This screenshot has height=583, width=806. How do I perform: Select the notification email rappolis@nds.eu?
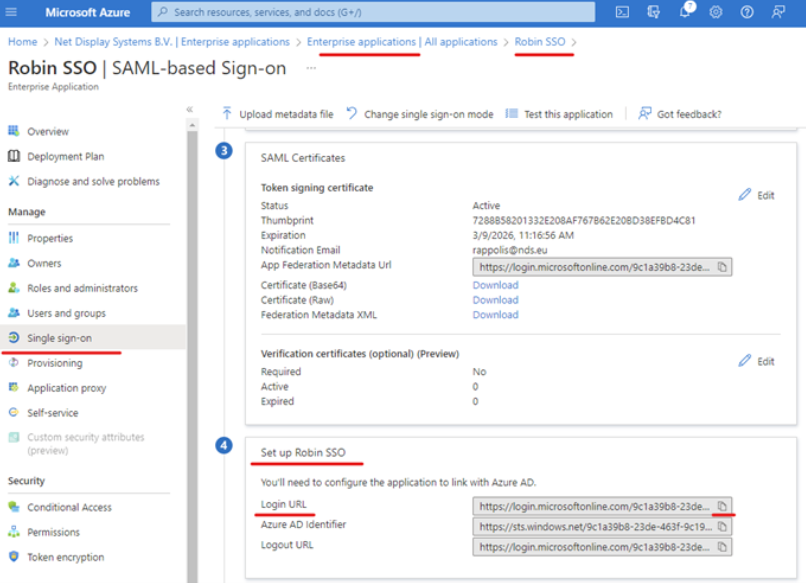coord(510,250)
